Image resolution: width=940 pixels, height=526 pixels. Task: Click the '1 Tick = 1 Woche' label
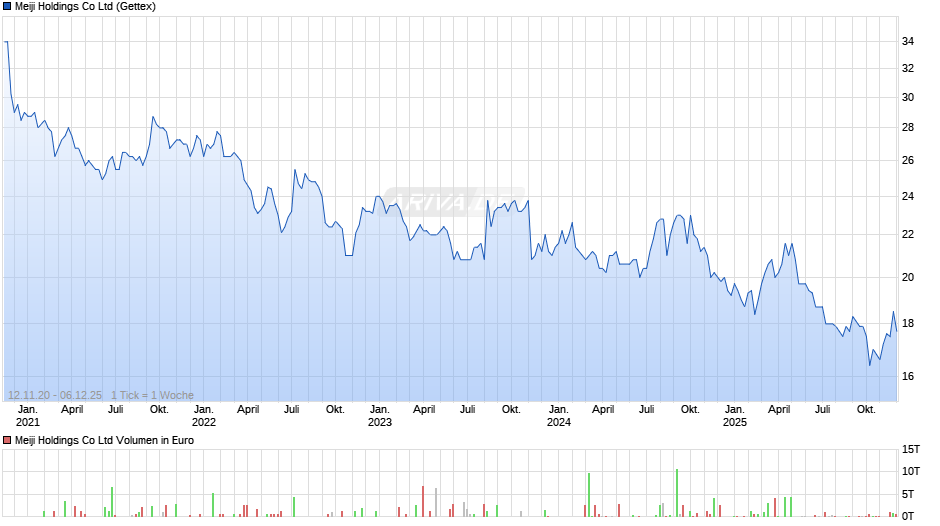(x=152, y=395)
